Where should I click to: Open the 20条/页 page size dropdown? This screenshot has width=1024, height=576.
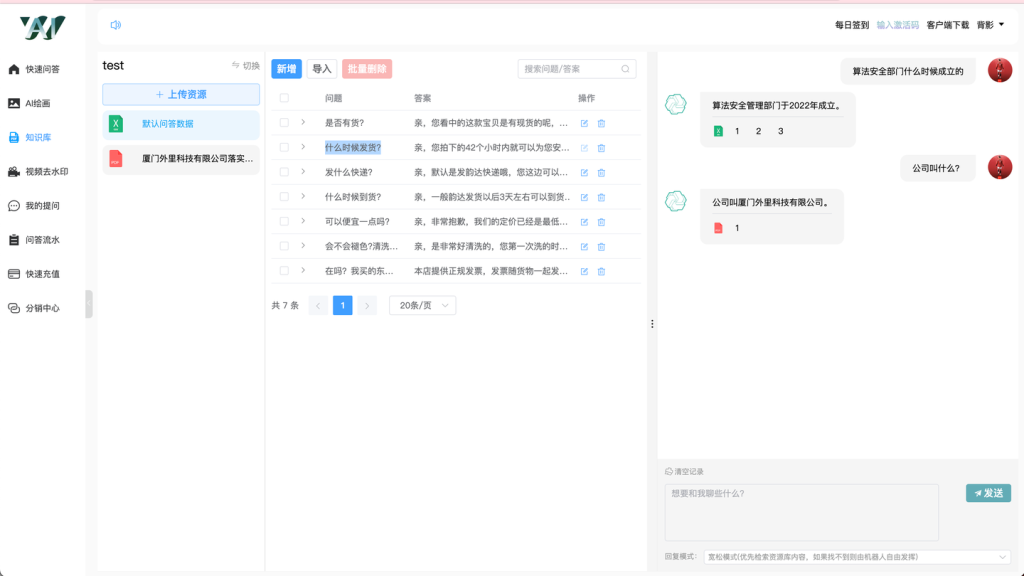tap(422, 305)
